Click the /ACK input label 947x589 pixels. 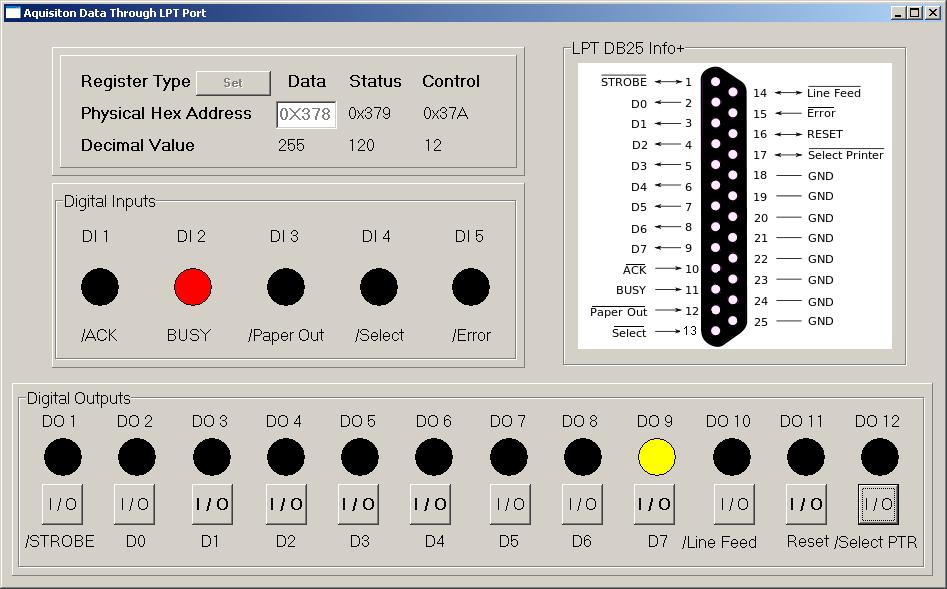point(99,335)
